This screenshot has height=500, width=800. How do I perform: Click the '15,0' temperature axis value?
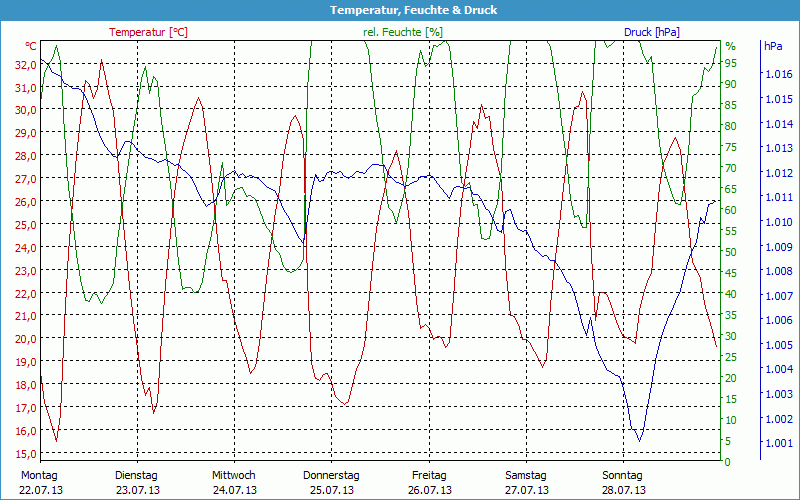[x=26, y=453]
